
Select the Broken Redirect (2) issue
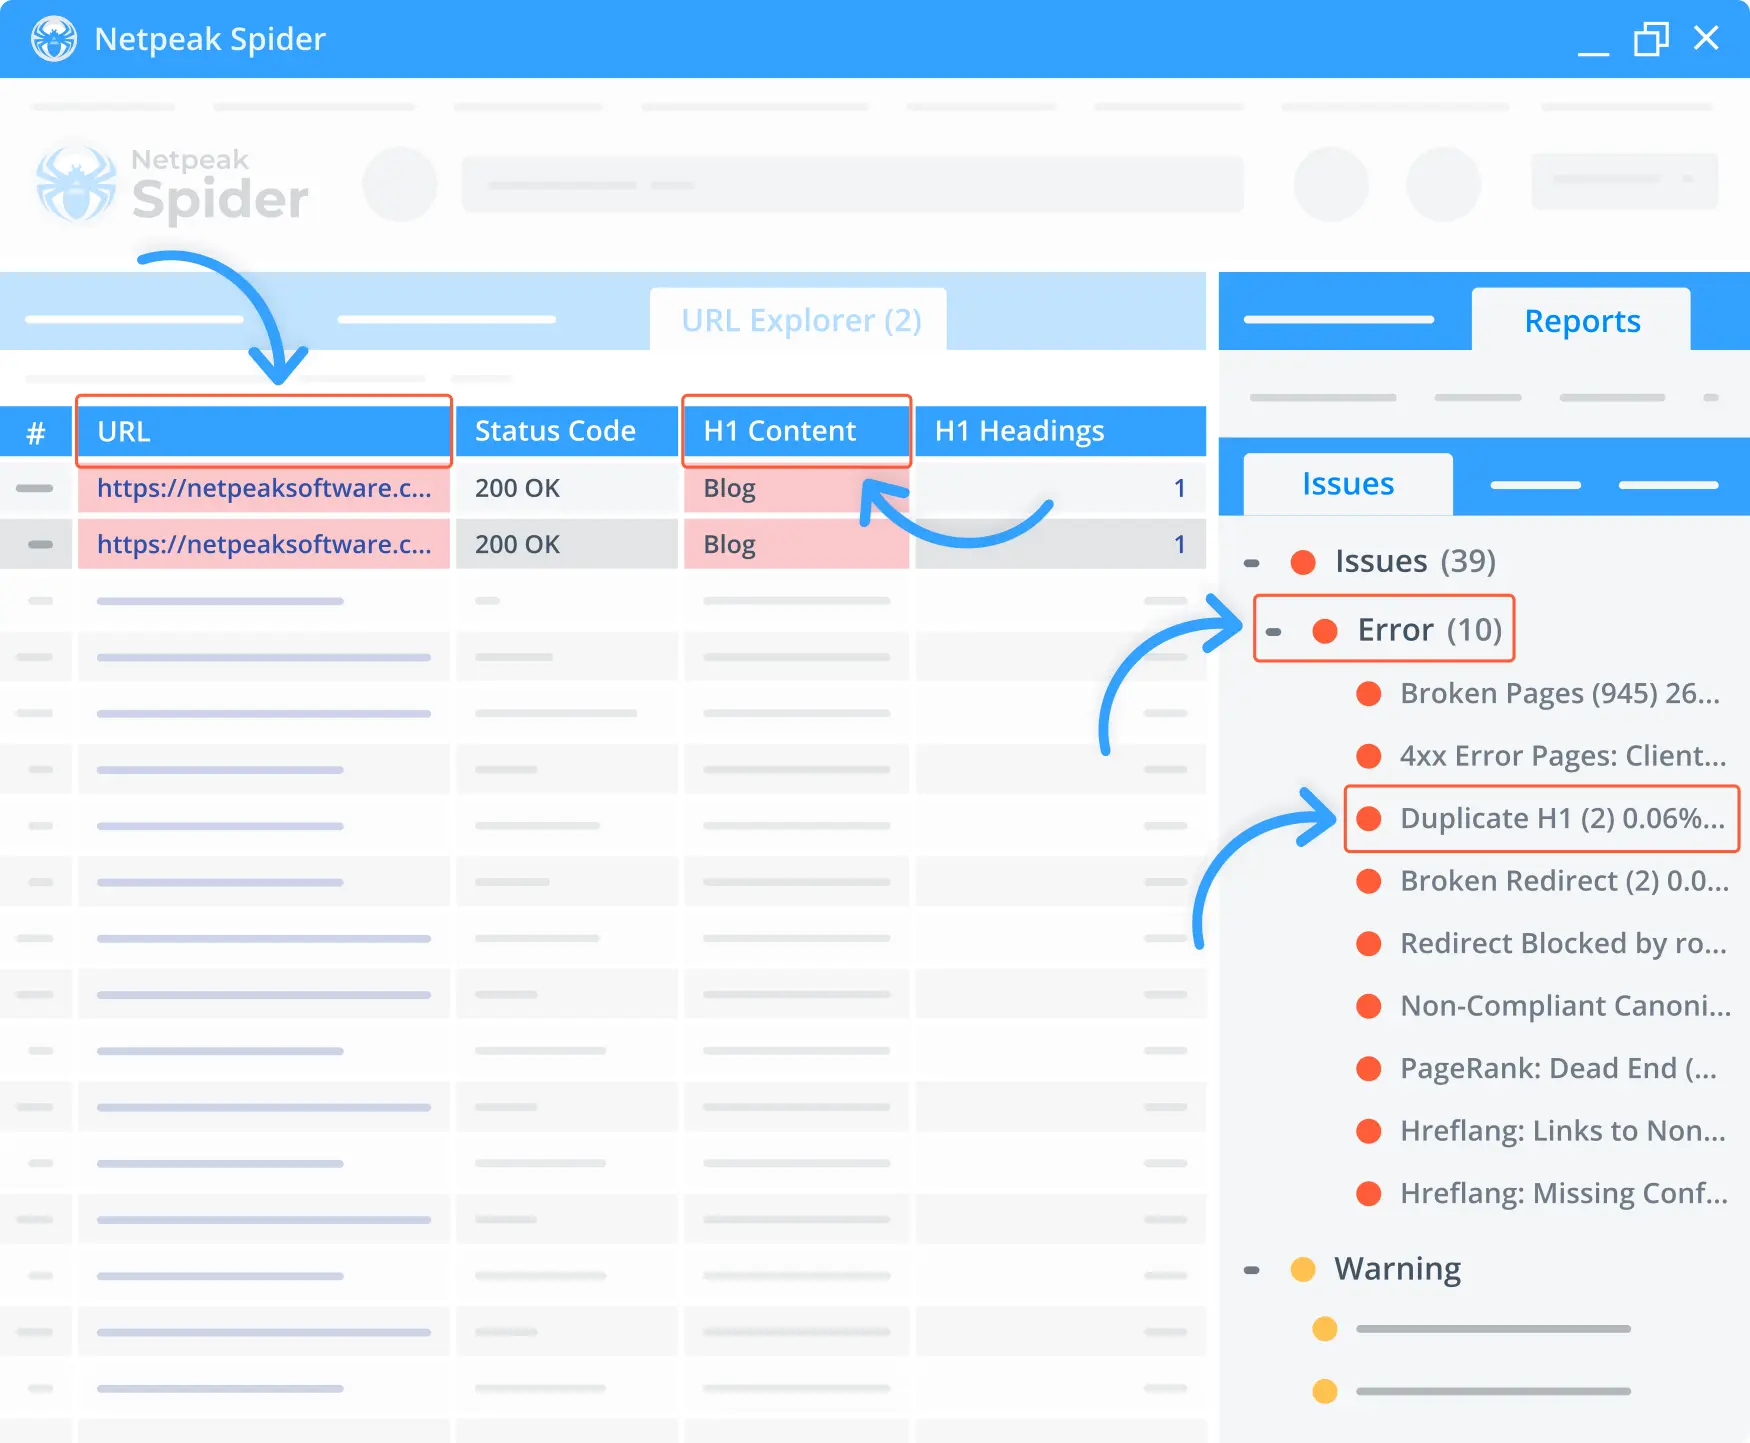[x=1564, y=880]
